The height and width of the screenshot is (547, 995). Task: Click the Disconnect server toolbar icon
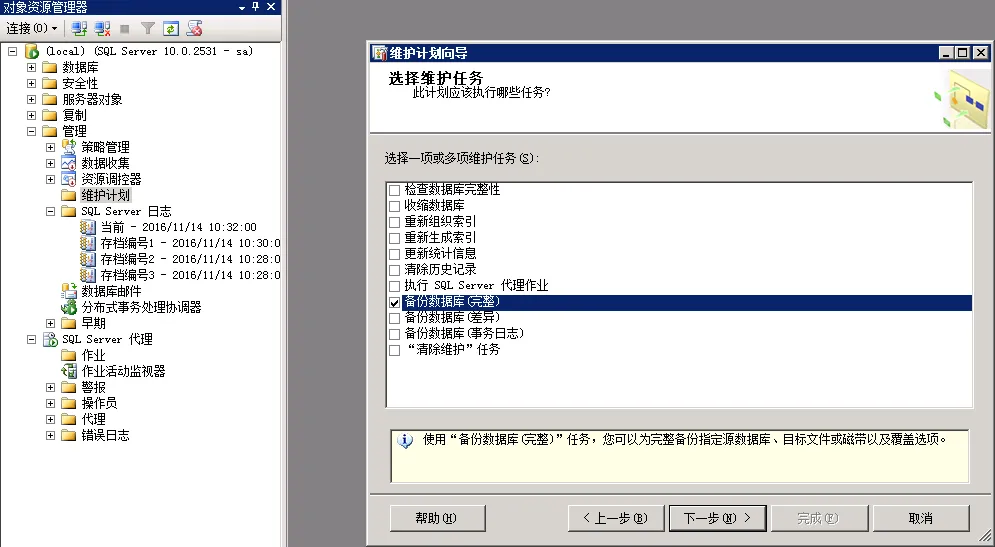pyautogui.click(x=102, y=29)
